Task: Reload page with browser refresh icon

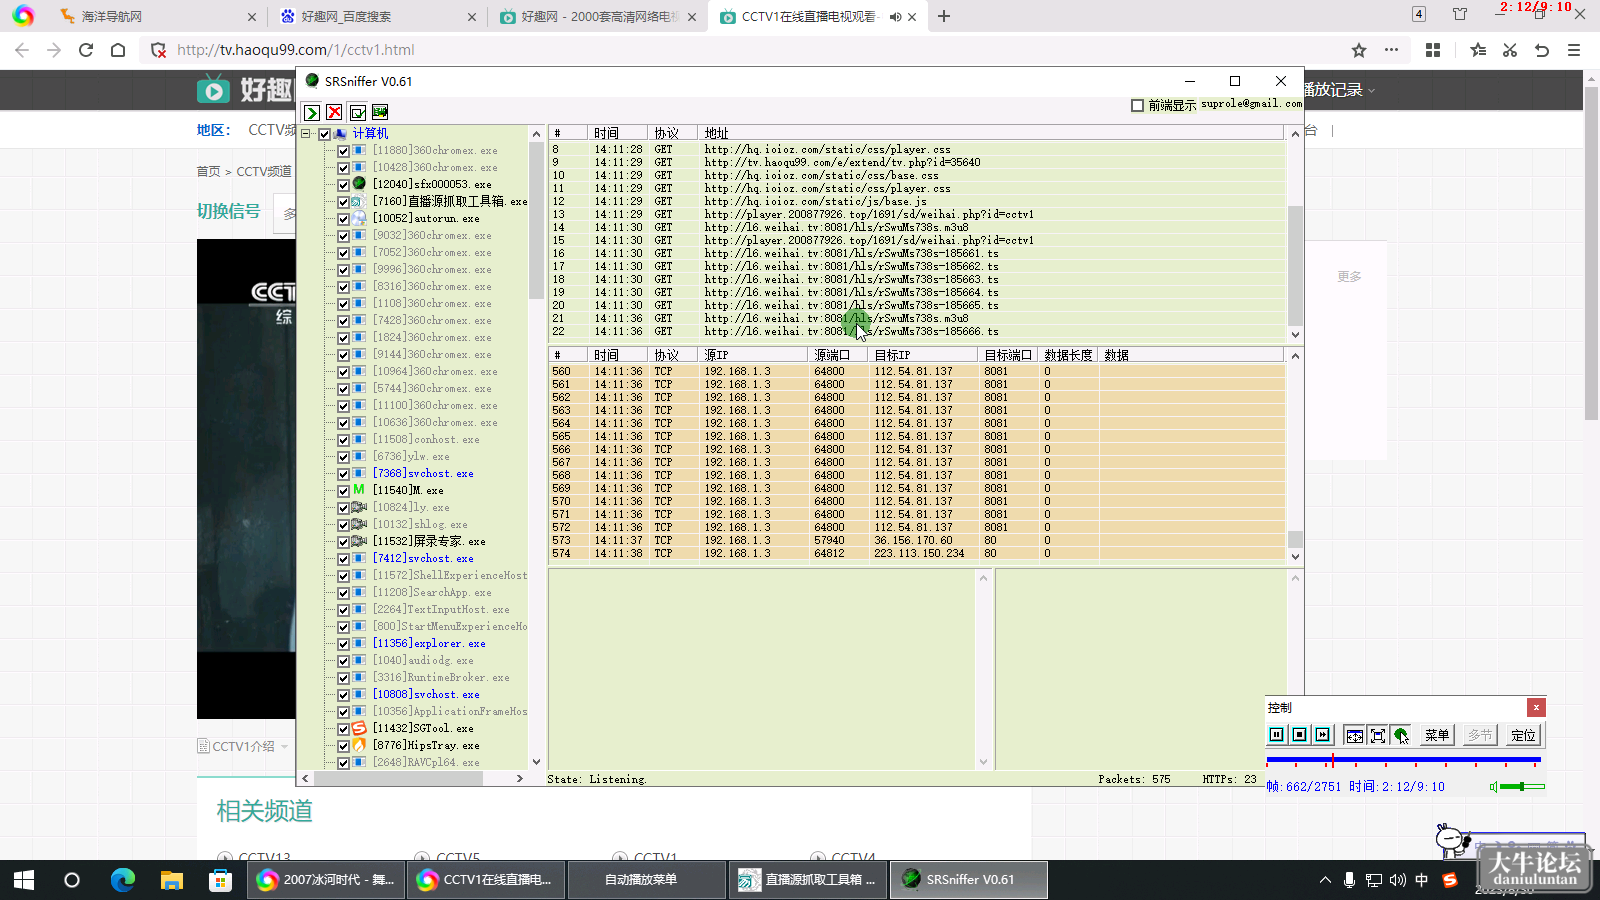Action: coord(86,50)
